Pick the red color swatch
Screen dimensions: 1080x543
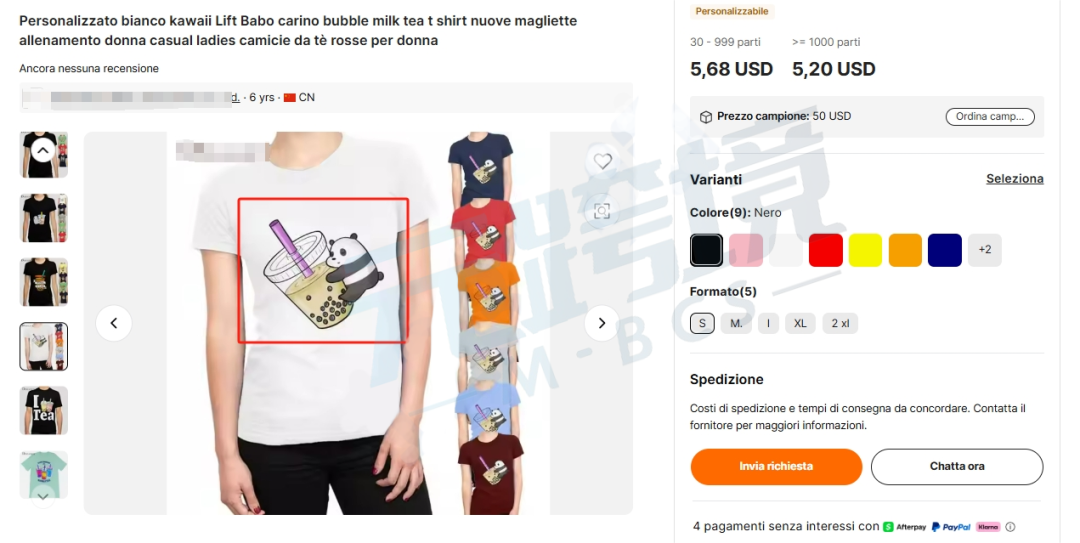826,249
